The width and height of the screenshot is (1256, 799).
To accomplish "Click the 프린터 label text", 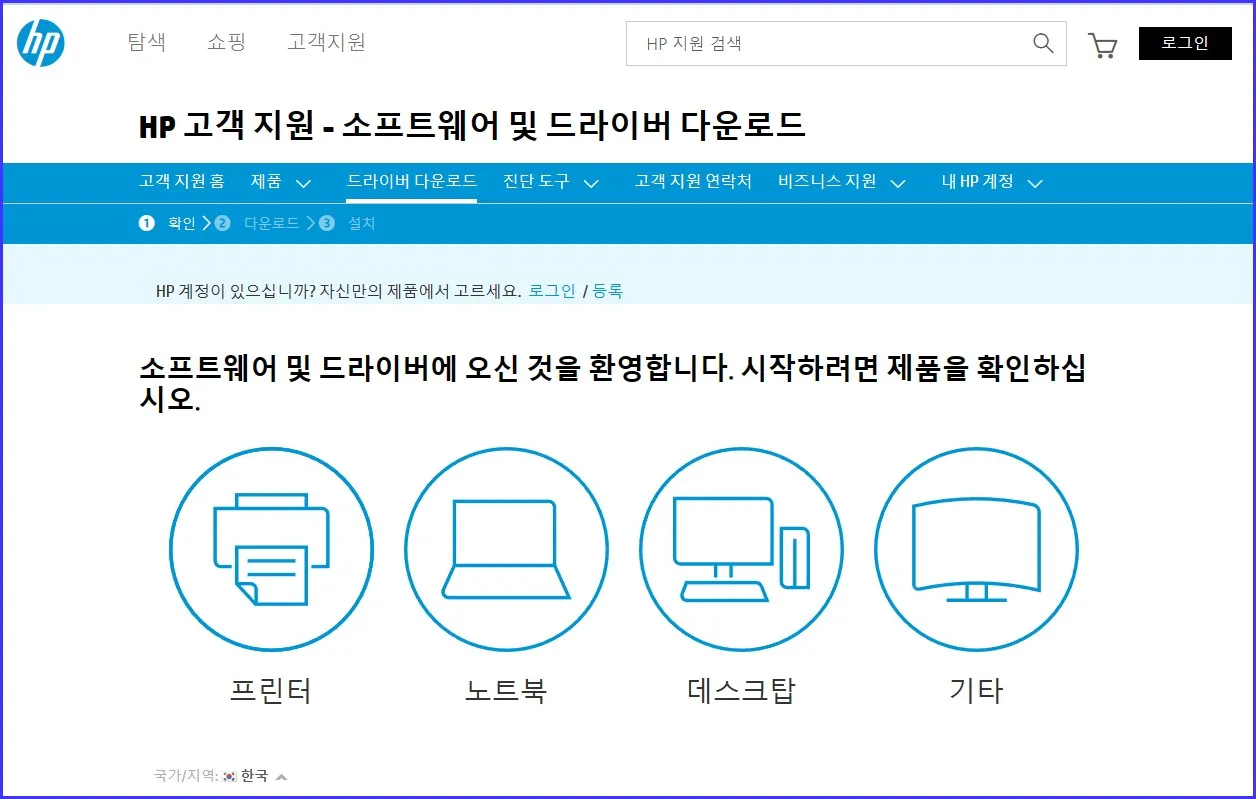I will pos(271,691).
